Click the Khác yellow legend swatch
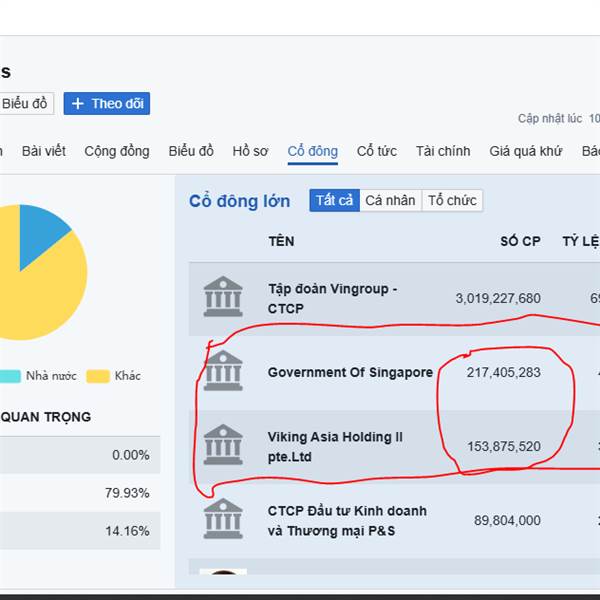The image size is (600, 600). click(98, 376)
